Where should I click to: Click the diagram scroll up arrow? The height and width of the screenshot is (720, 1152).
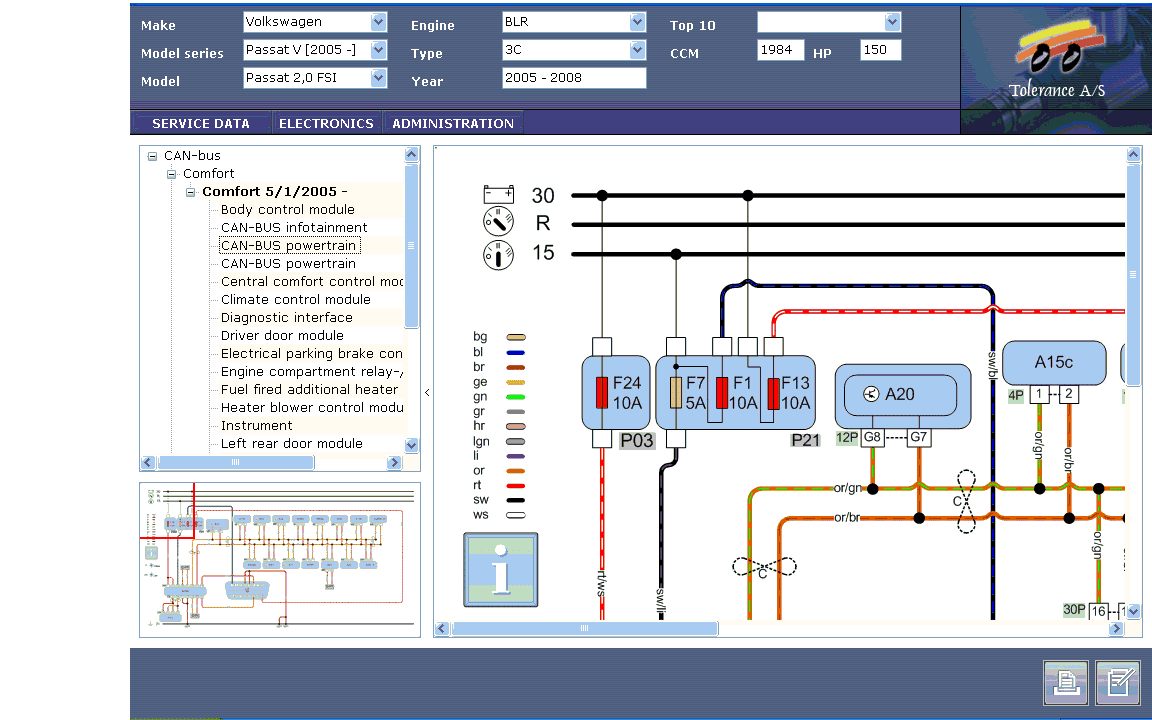1133,154
